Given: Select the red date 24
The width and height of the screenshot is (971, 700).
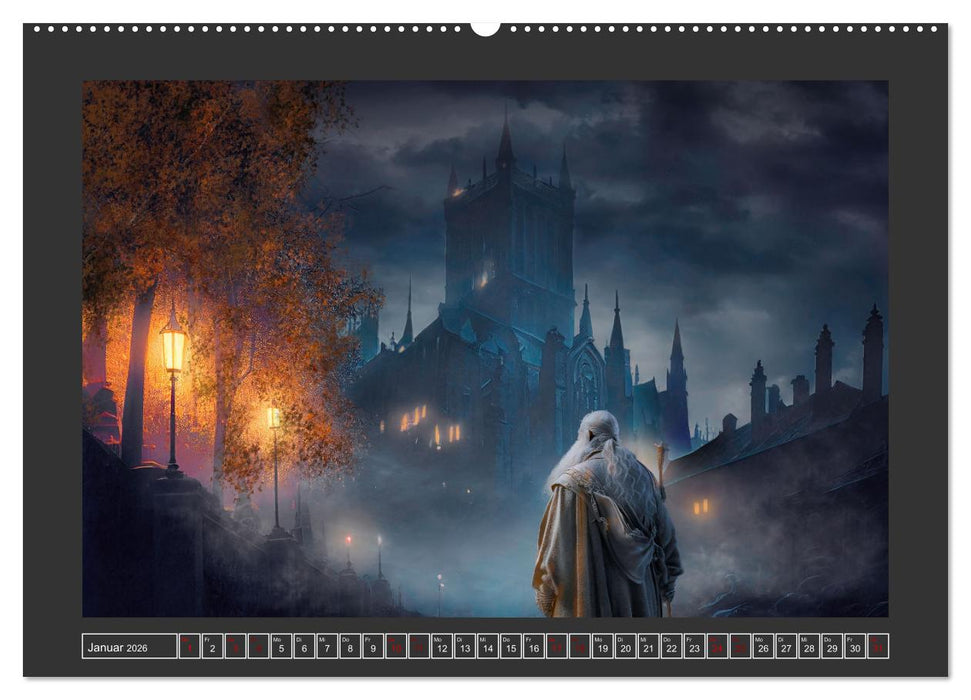Looking at the screenshot, I should tap(718, 646).
